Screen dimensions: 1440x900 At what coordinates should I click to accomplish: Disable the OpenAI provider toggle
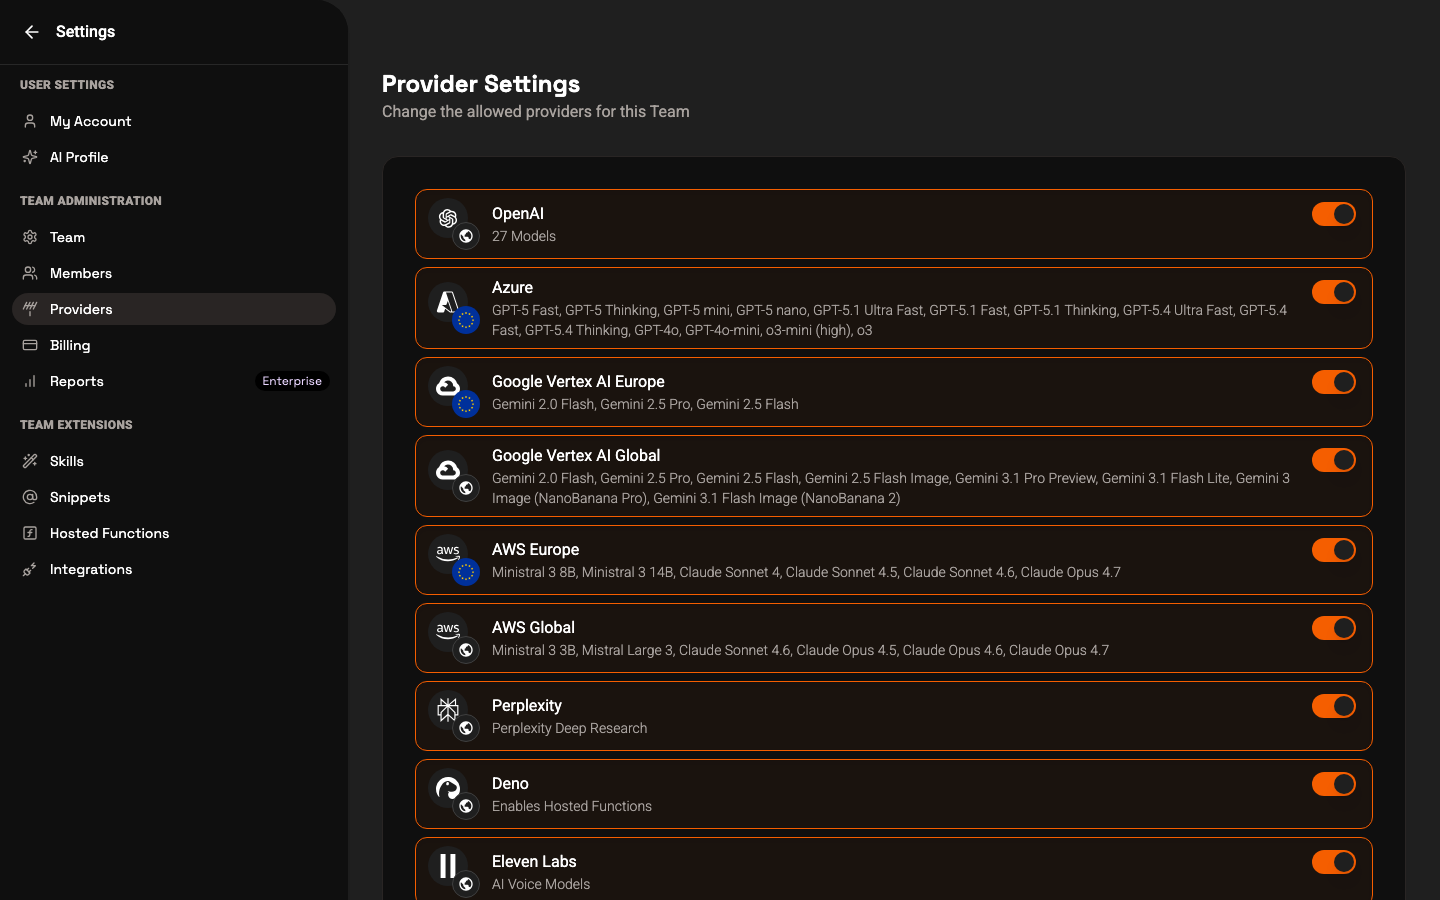point(1334,214)
